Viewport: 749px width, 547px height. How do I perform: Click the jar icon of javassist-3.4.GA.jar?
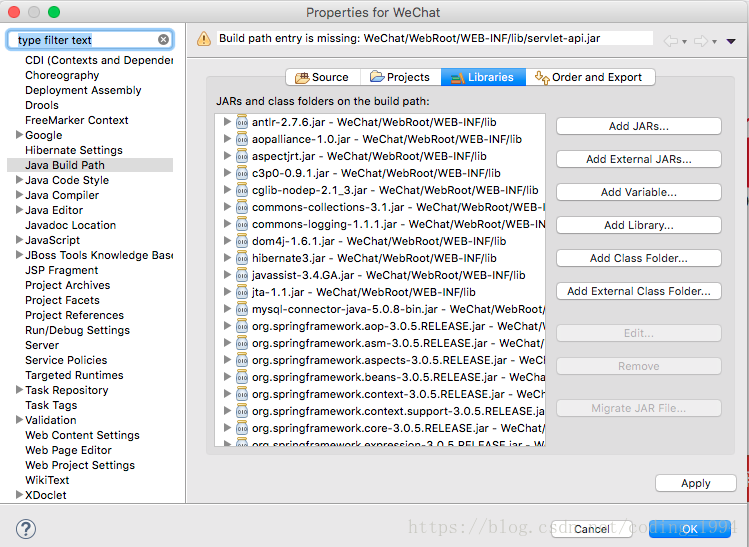[x=242, y=275]
